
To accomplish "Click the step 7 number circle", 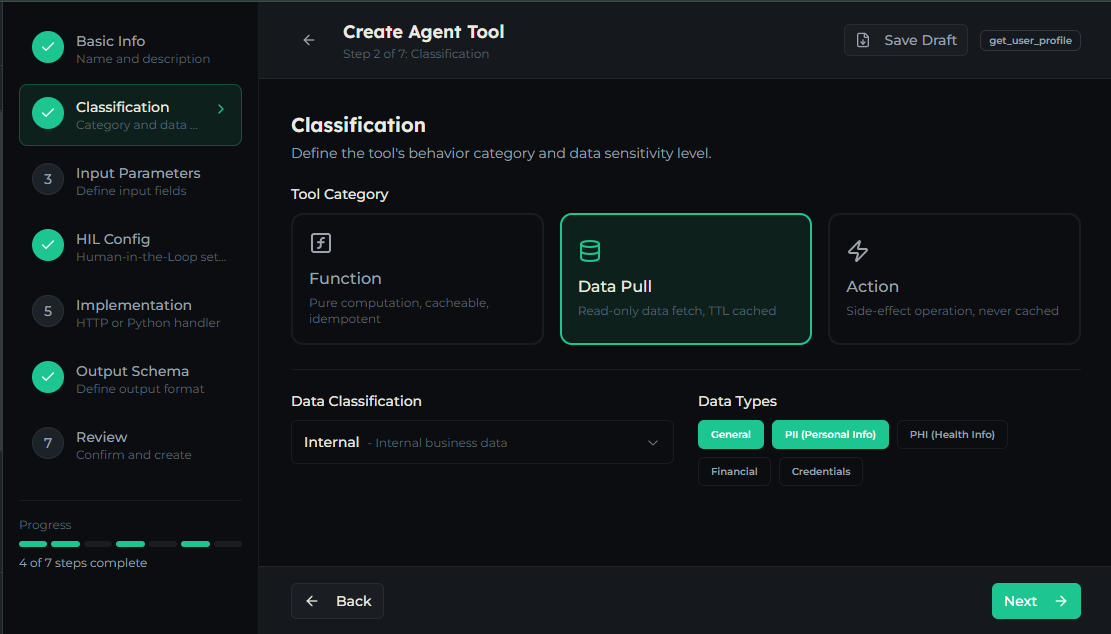I will (48, 443).
